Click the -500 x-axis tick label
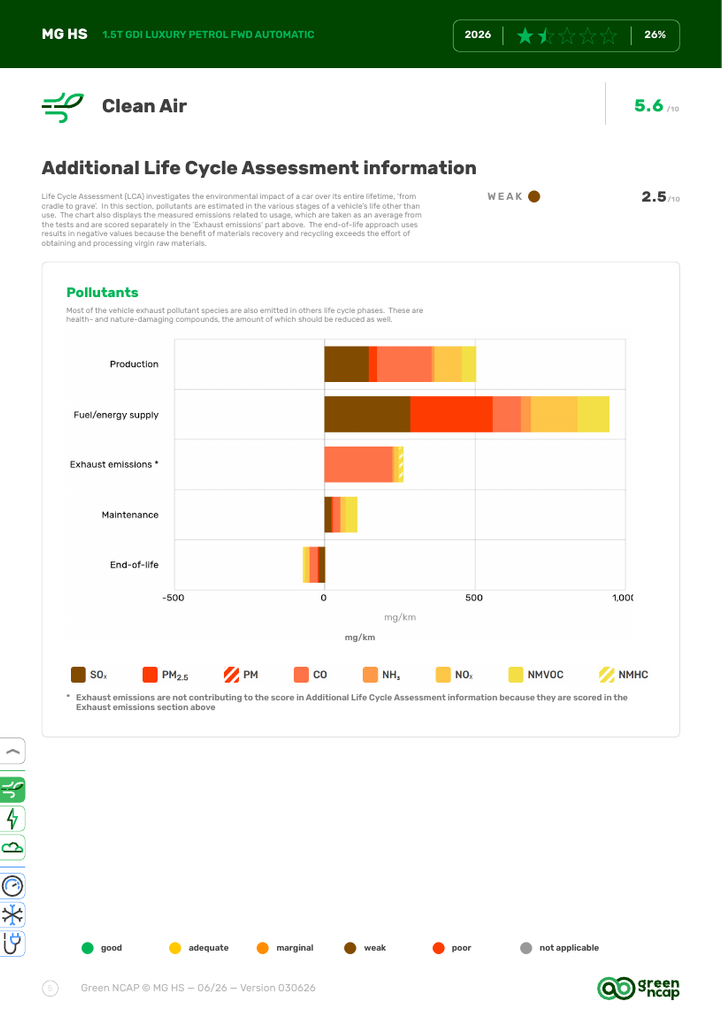 [x=173, y=598]
